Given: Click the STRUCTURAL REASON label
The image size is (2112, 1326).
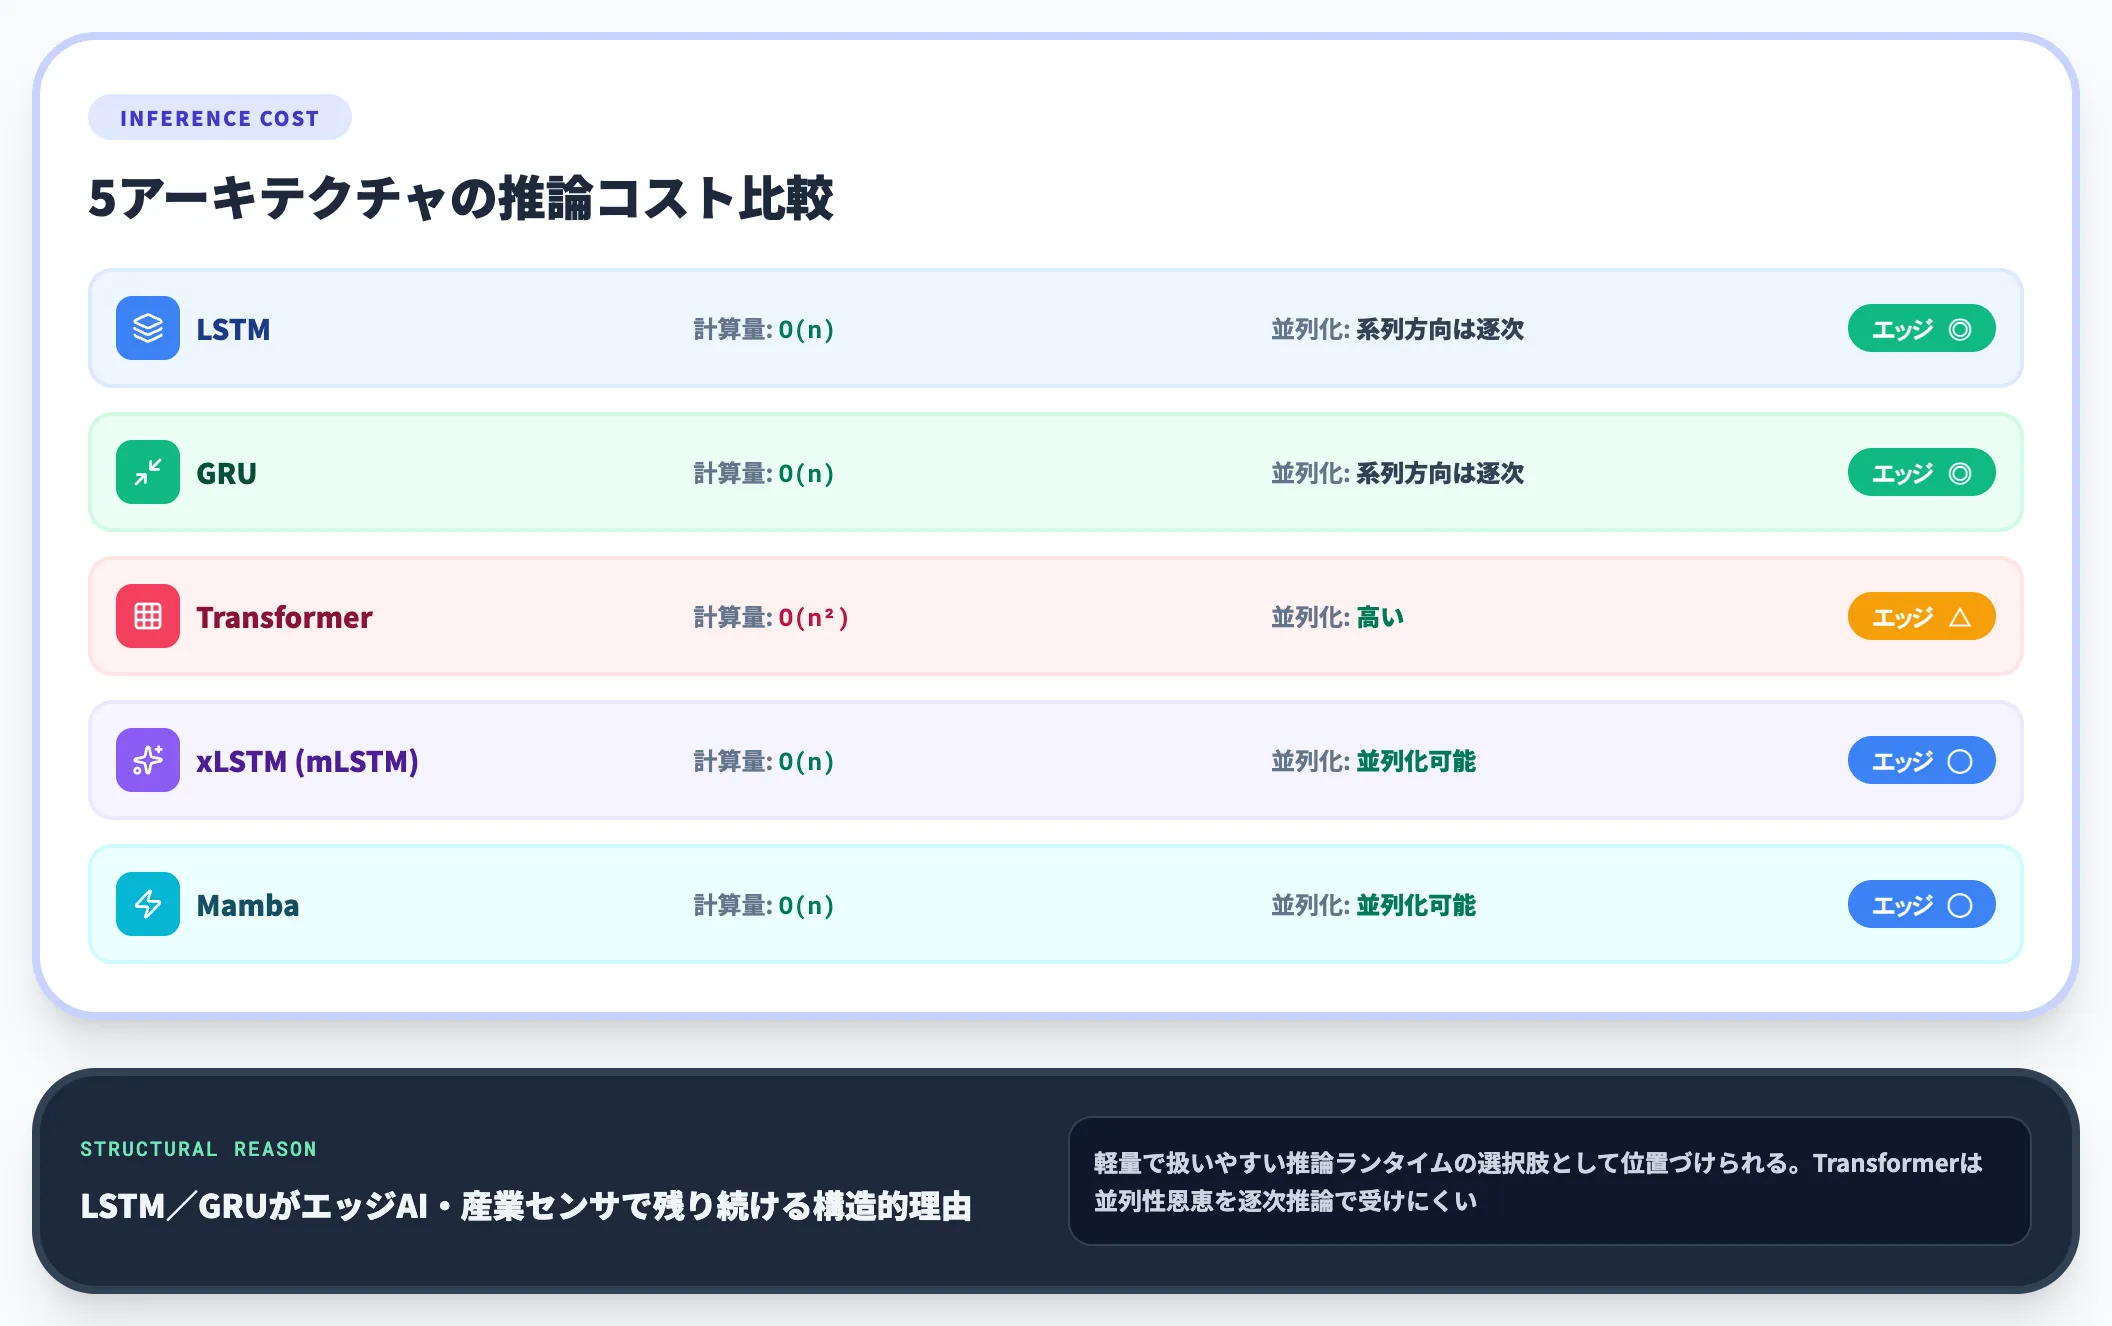Looking at the screenshot, I should coord(198,1149).
